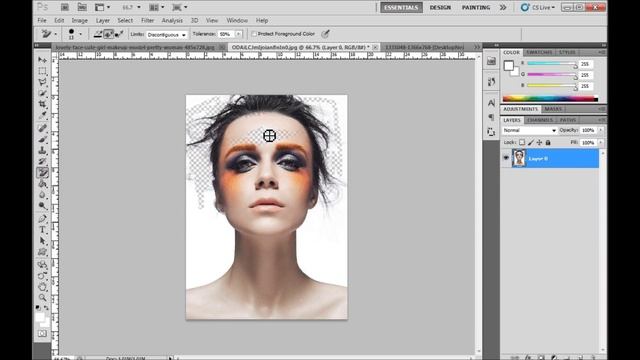Viewport: 640px width, 360px height.
Task: Select the Move tool
Action: pyautogui.click(x=42, y=60)
